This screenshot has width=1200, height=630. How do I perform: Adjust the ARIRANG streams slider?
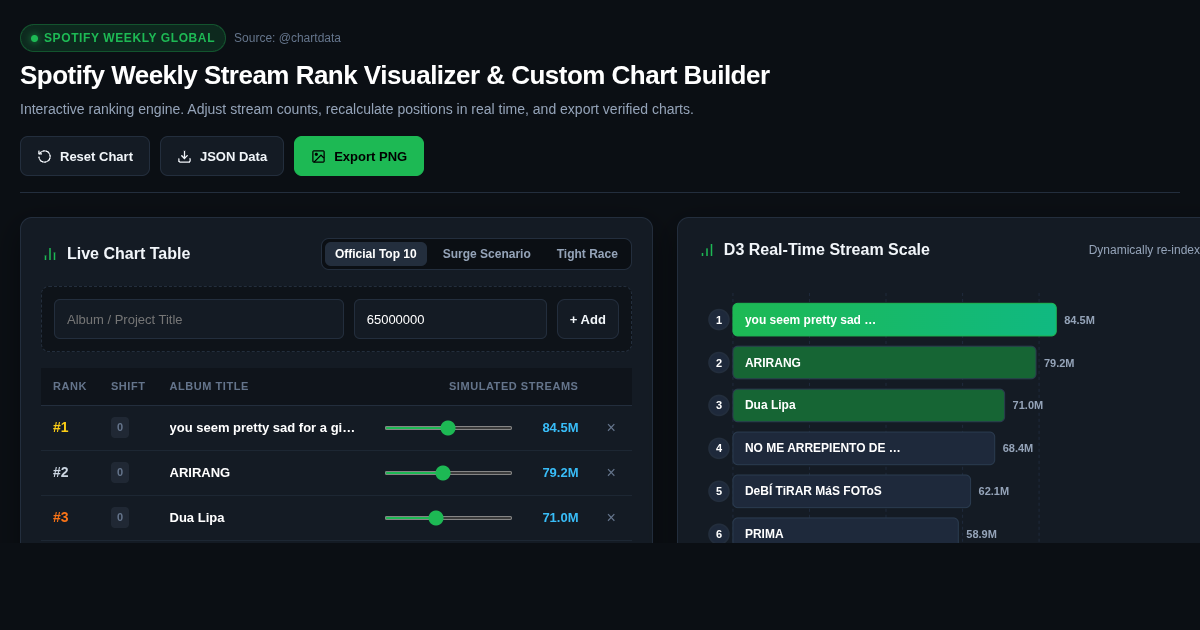448,473
